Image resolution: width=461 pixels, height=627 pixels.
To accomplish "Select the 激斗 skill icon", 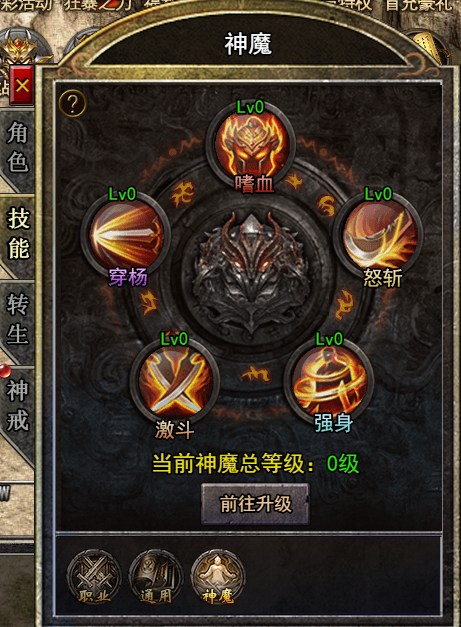I will click(x=174, y=380).
